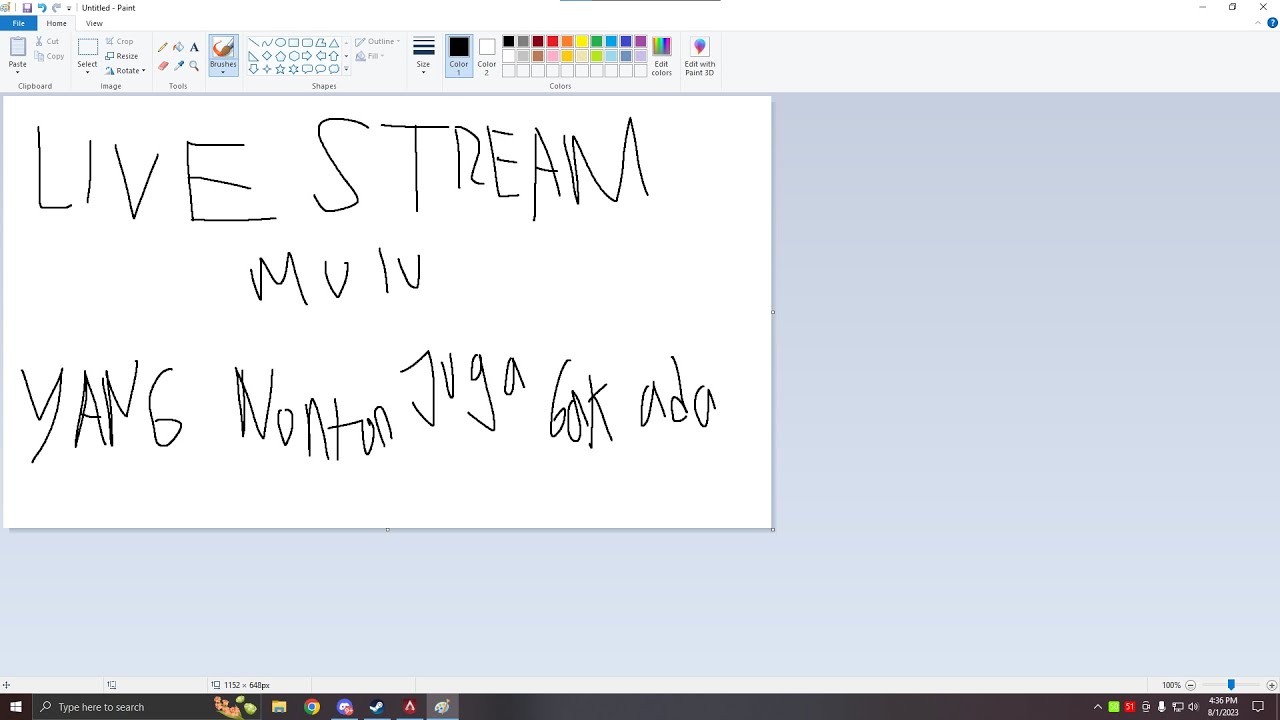1280x720 pixels.
Task: Pick the Eraser tool
Action: pos(163,66)
